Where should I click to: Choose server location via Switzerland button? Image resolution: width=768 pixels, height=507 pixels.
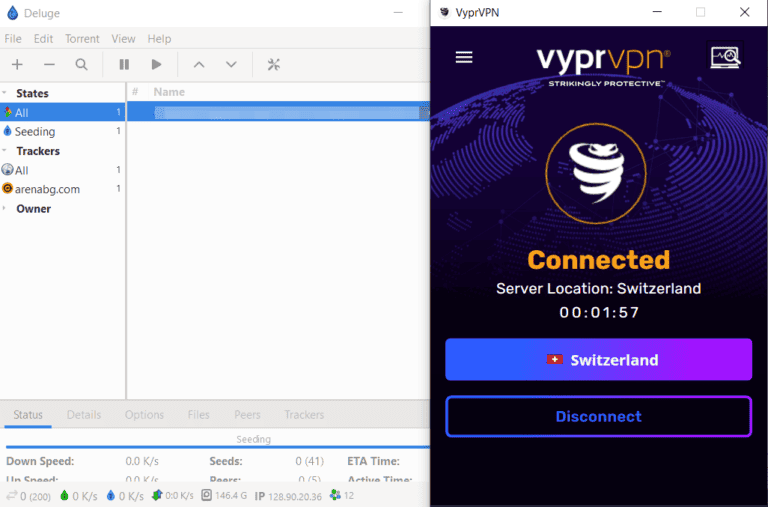599,360
